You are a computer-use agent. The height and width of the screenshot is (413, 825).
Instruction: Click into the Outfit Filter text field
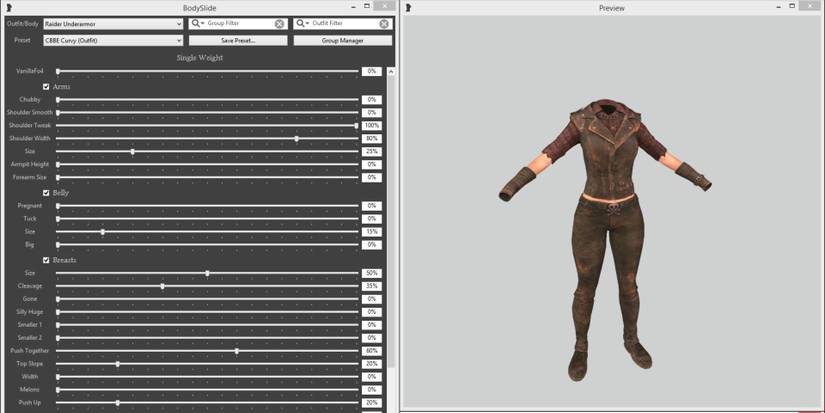point(345,24)
